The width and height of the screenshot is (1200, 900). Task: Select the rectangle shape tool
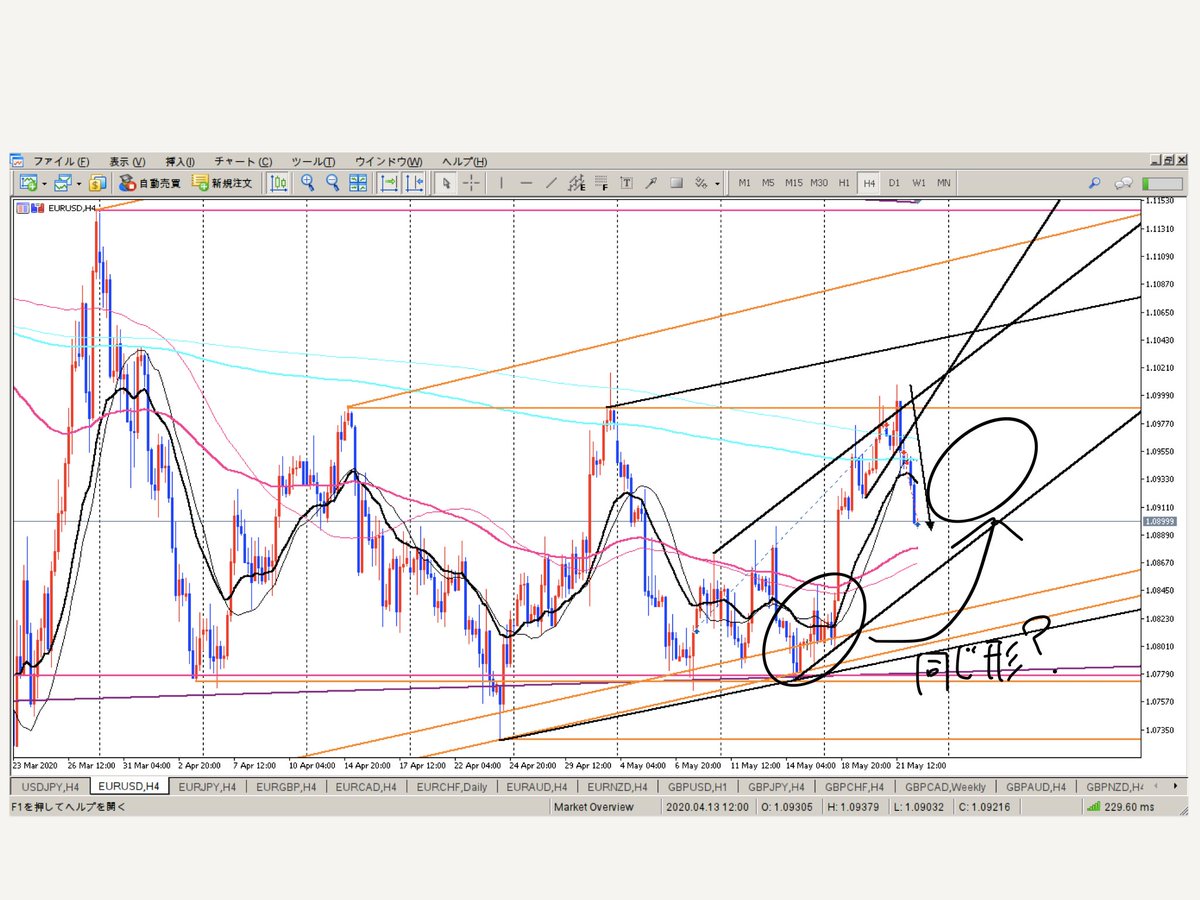[676, 183]
